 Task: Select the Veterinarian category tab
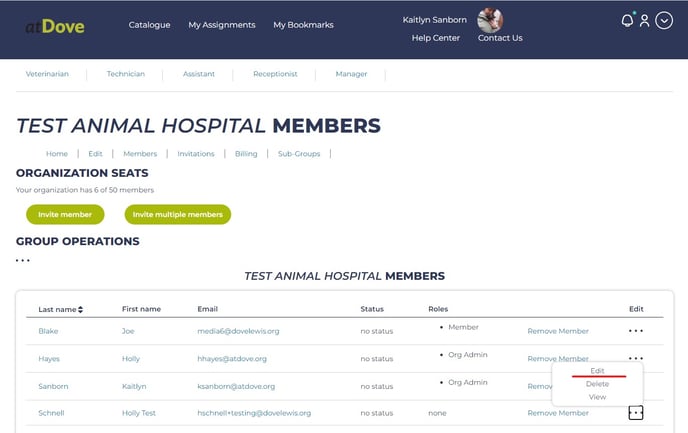pos(47,74)
